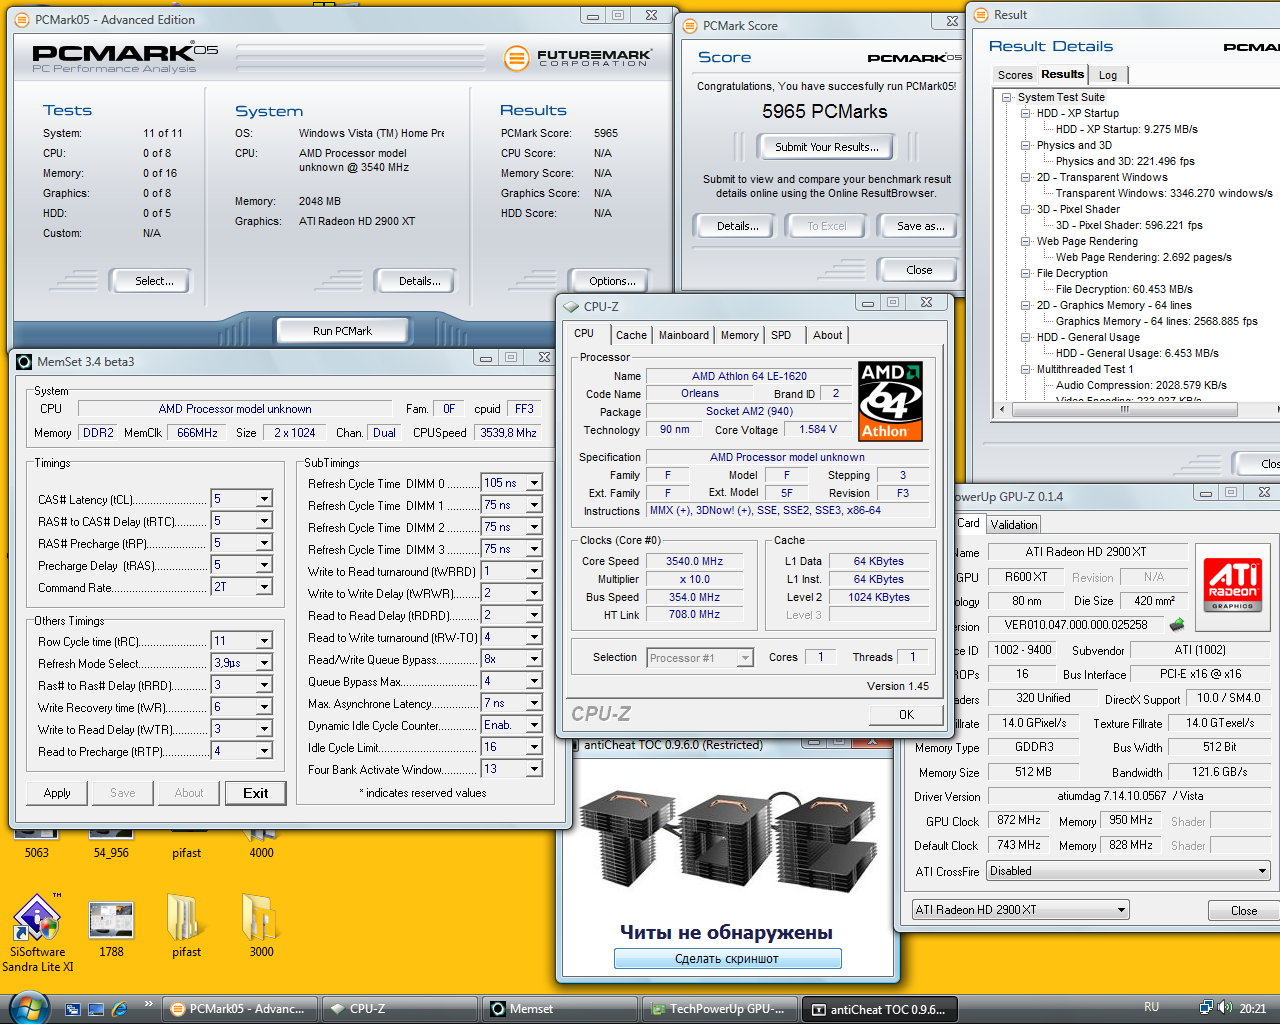This screenshot has width=1280, height=1024.
Task: Click Save as button in PCMark Score
Action: [920, 226]
